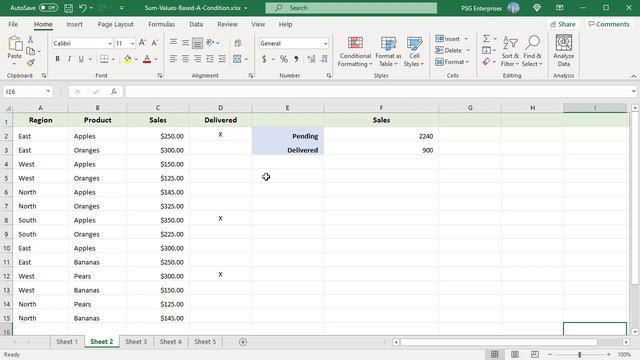
Task: Open the General number format dropdown
Action: point(325,43)
